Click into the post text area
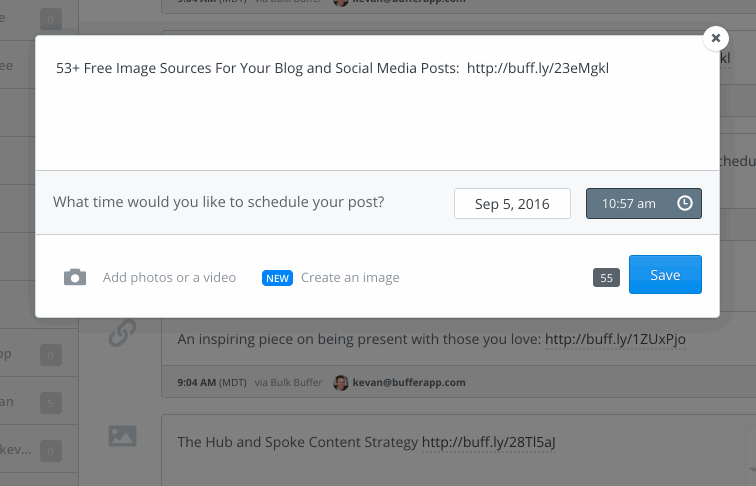The image size is (756, 486). click(x=377, y=103)
